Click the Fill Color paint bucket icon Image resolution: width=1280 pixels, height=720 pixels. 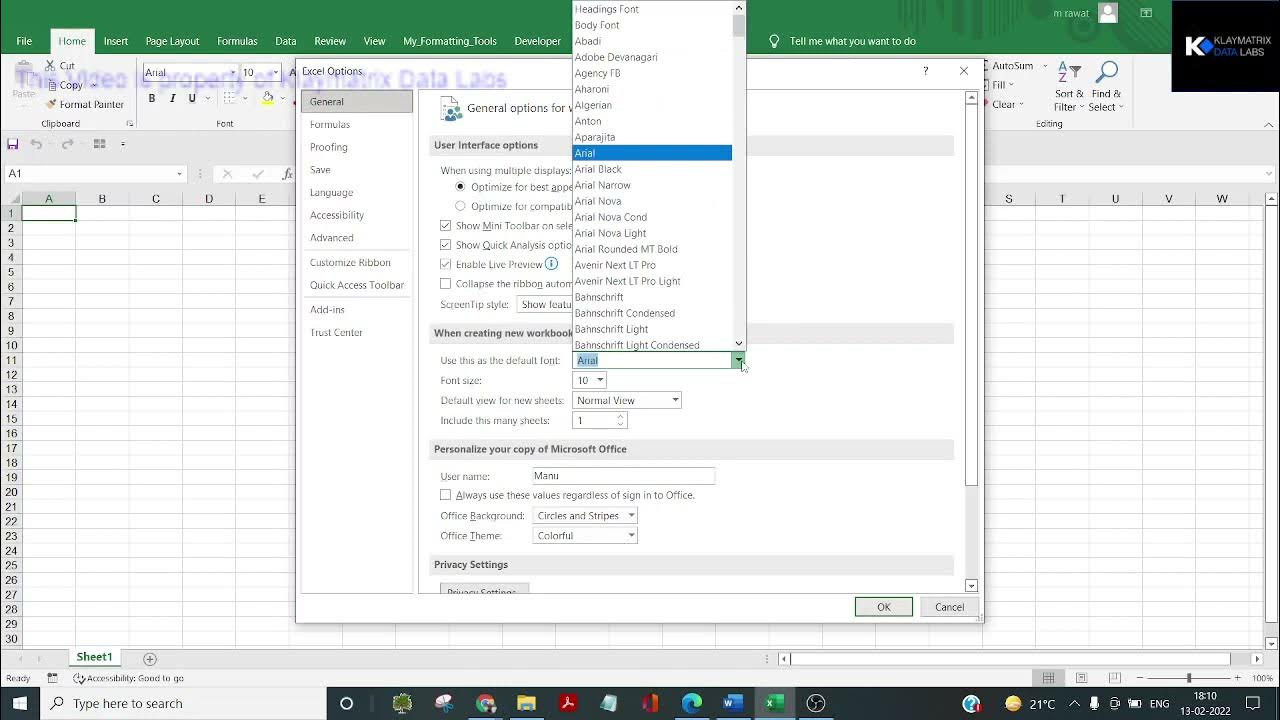[267, 98]
